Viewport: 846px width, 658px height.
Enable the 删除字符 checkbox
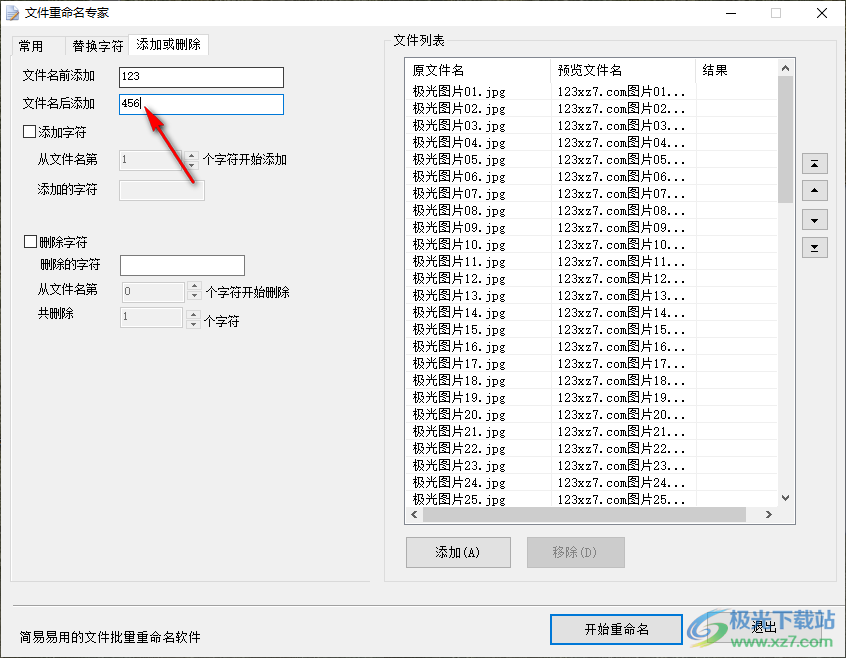(x=30, y=241)
